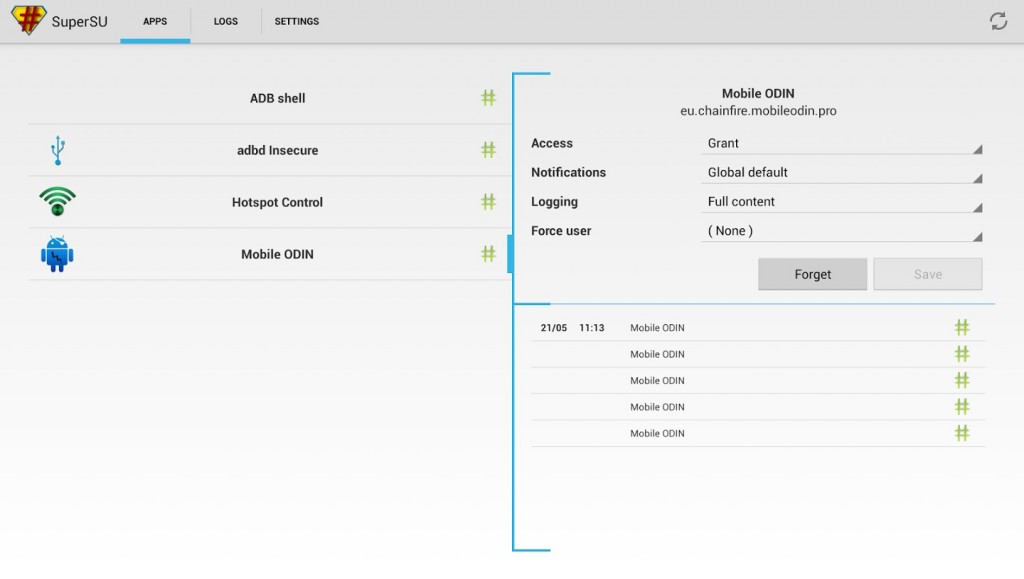The height and width of the screenshot is (579, 1024).
Task: Click the green hash on 11:13 log entry
Action: click(961, 328)
